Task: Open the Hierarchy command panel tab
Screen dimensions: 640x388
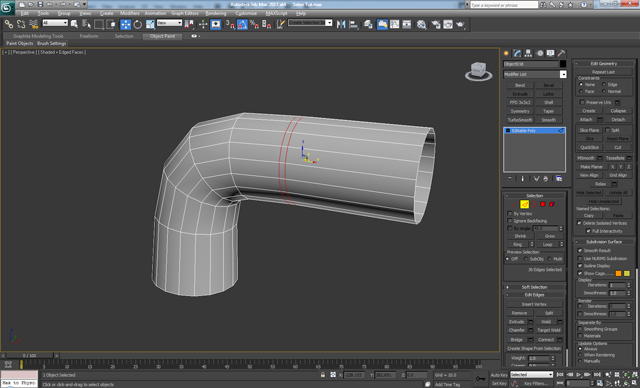Action: pos(529,53)
